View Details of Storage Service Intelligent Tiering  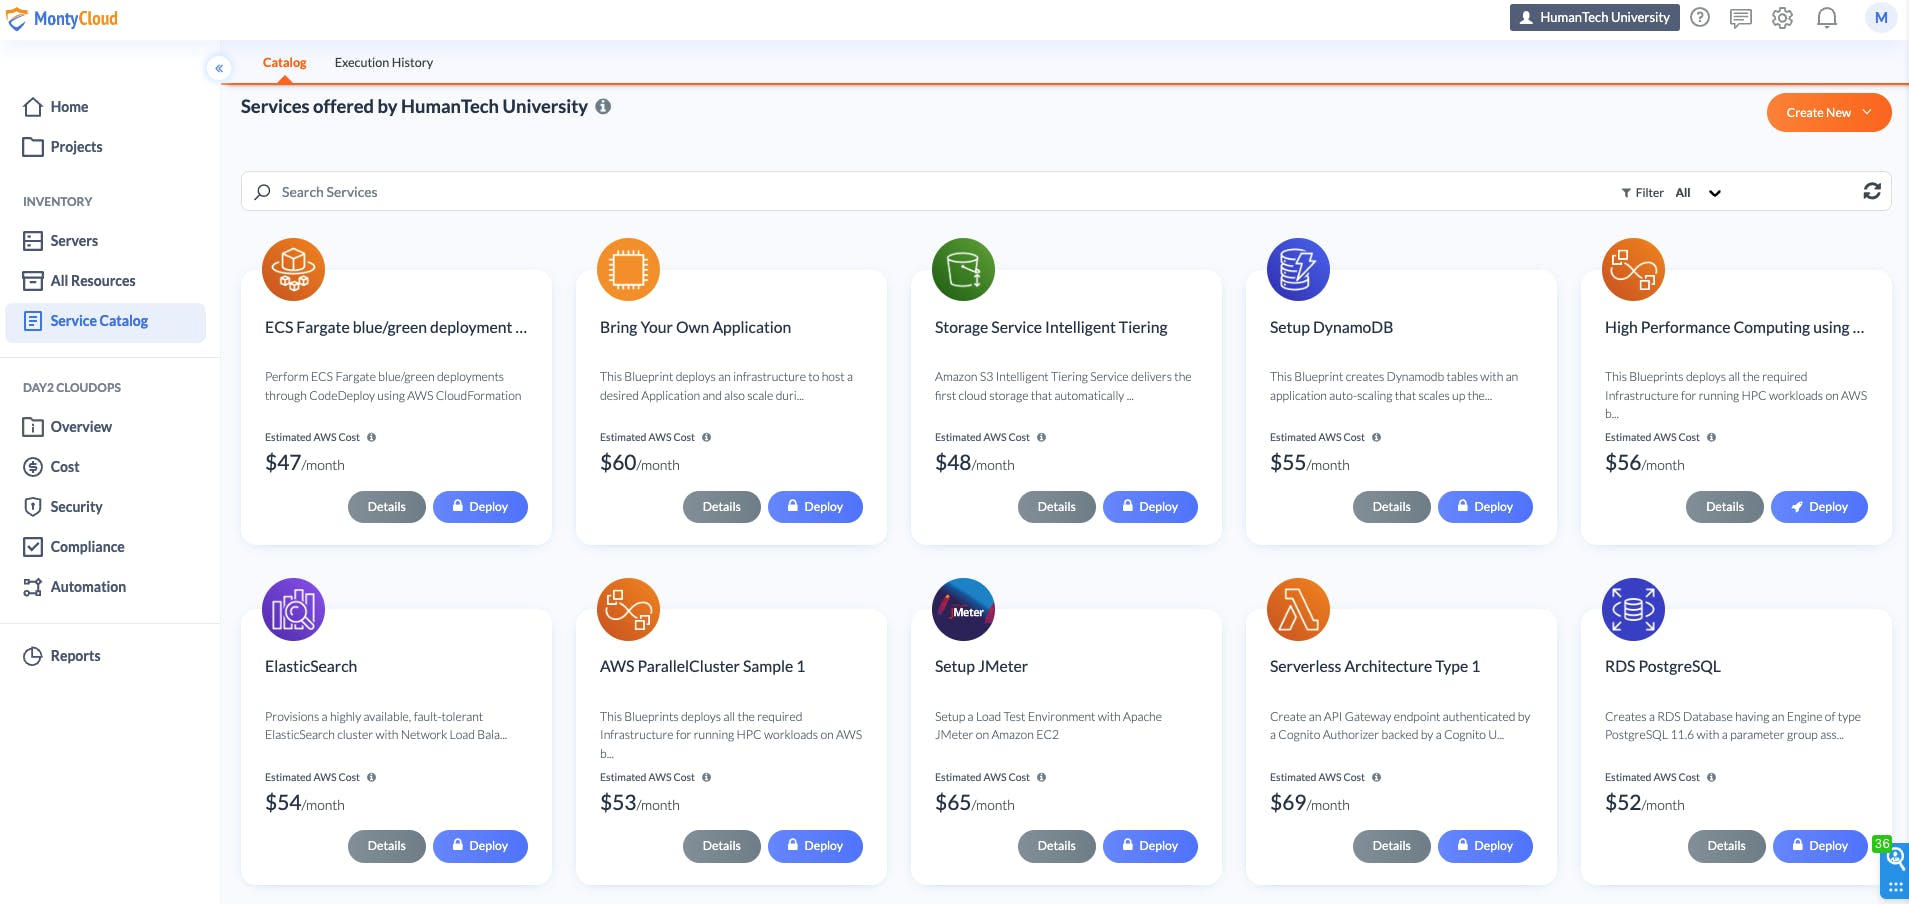point(1056,506)
